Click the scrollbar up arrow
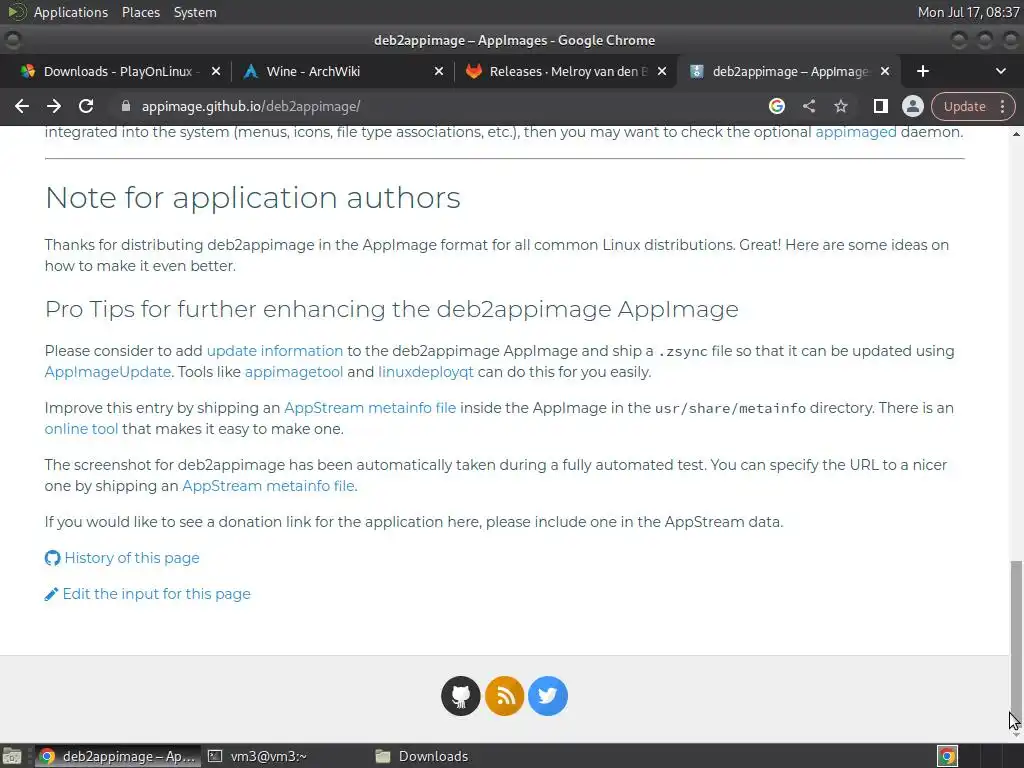Image resolution: width=1024 pixels, height=768 pixels. [1016, 134]
